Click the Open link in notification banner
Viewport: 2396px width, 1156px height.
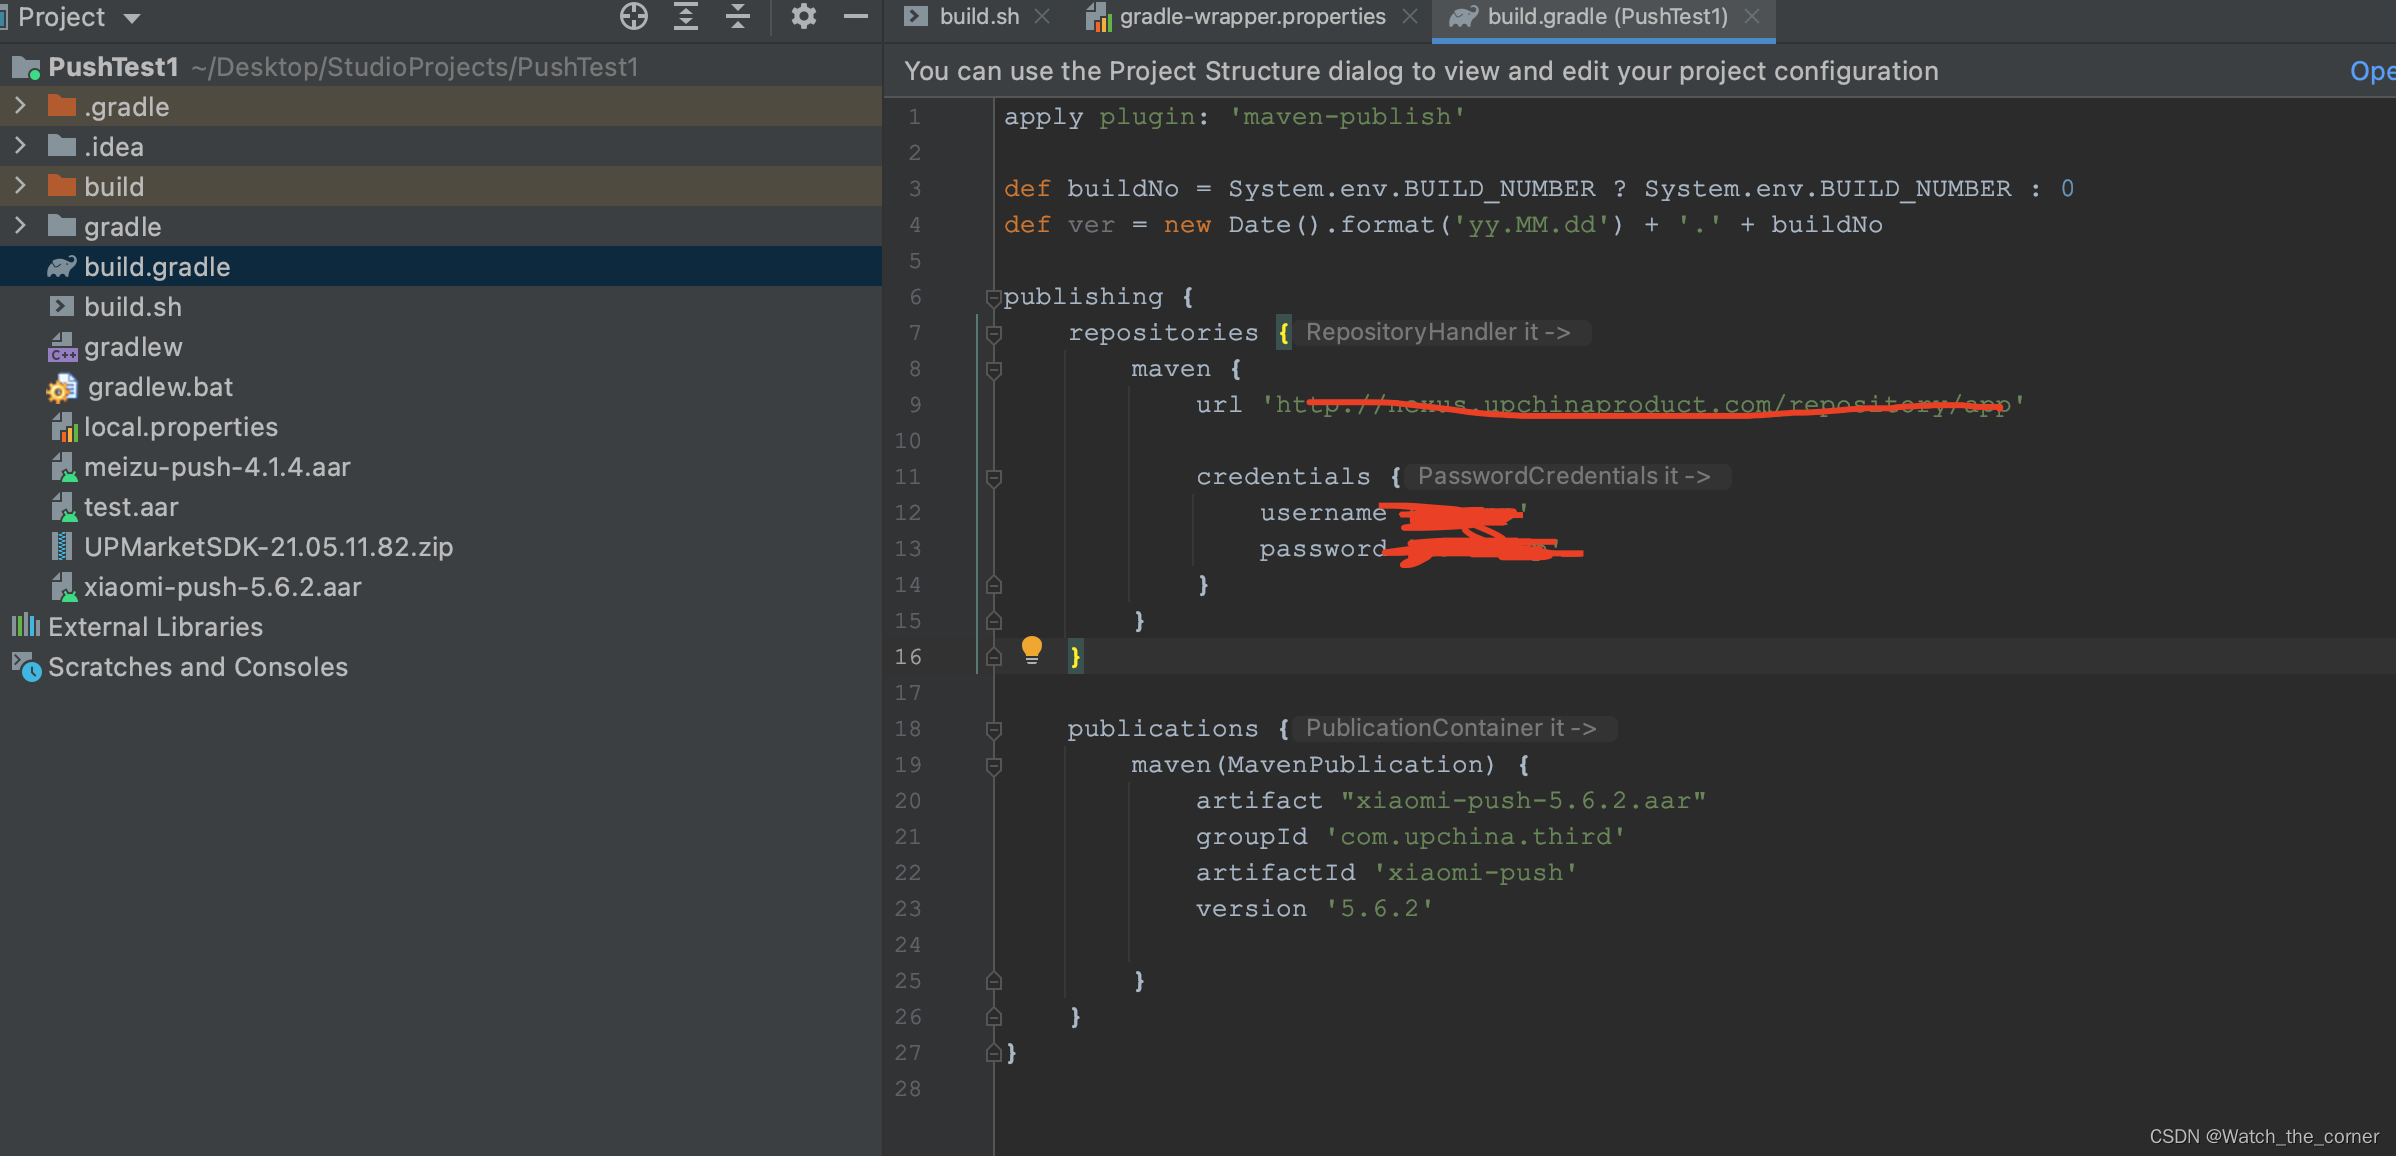click(2371, 72)
